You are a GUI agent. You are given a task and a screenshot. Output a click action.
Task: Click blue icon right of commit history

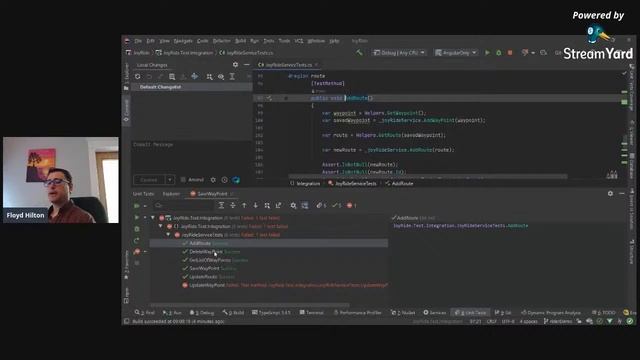pyautogui.click(x=236, y=180)
